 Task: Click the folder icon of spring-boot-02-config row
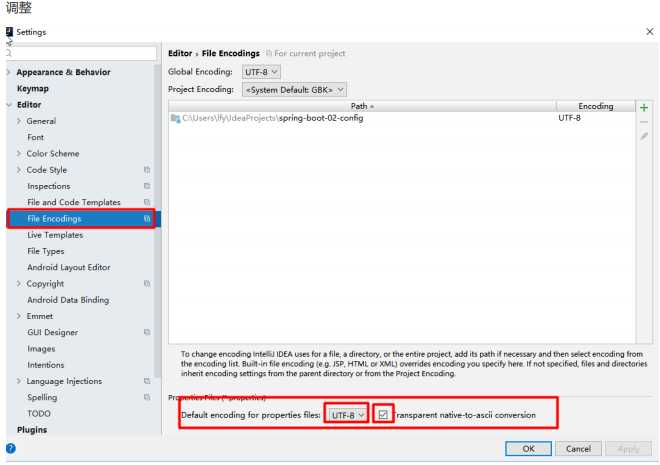coord(176,118)
